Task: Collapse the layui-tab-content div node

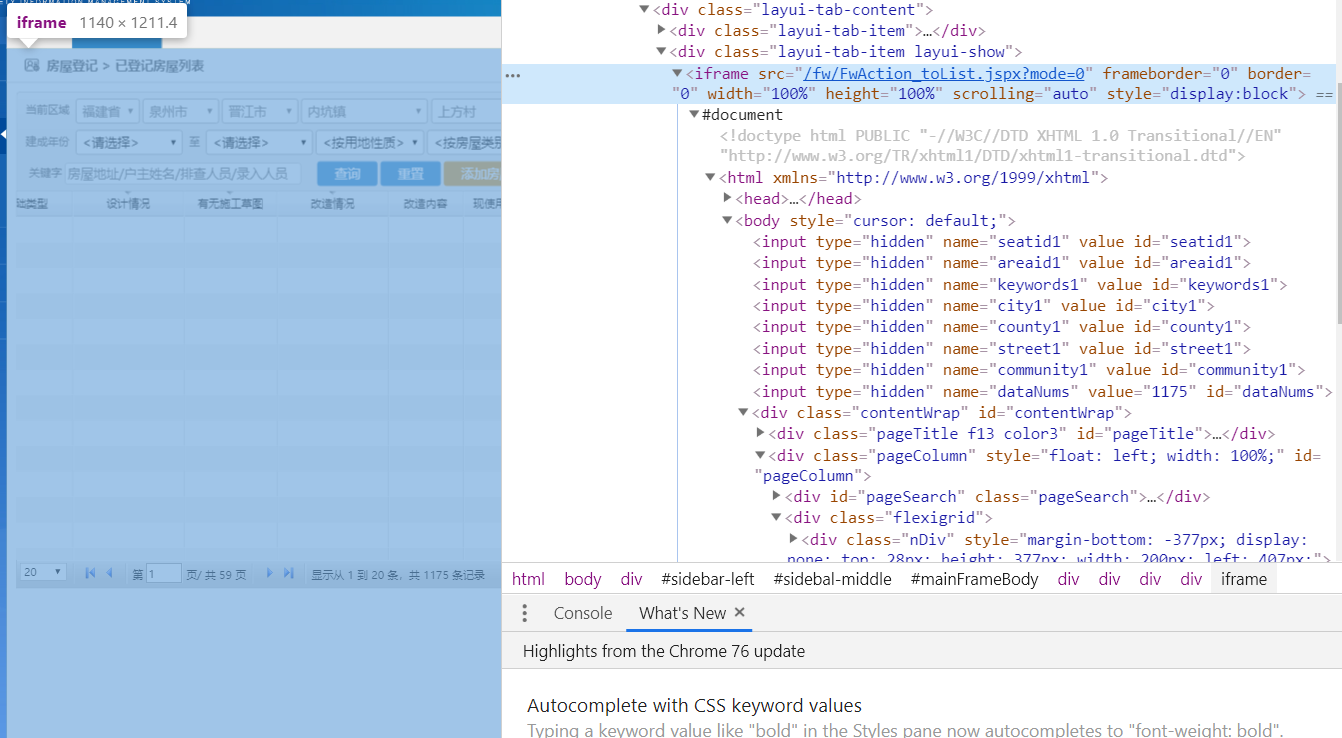Action: click(x=644, y=9)
